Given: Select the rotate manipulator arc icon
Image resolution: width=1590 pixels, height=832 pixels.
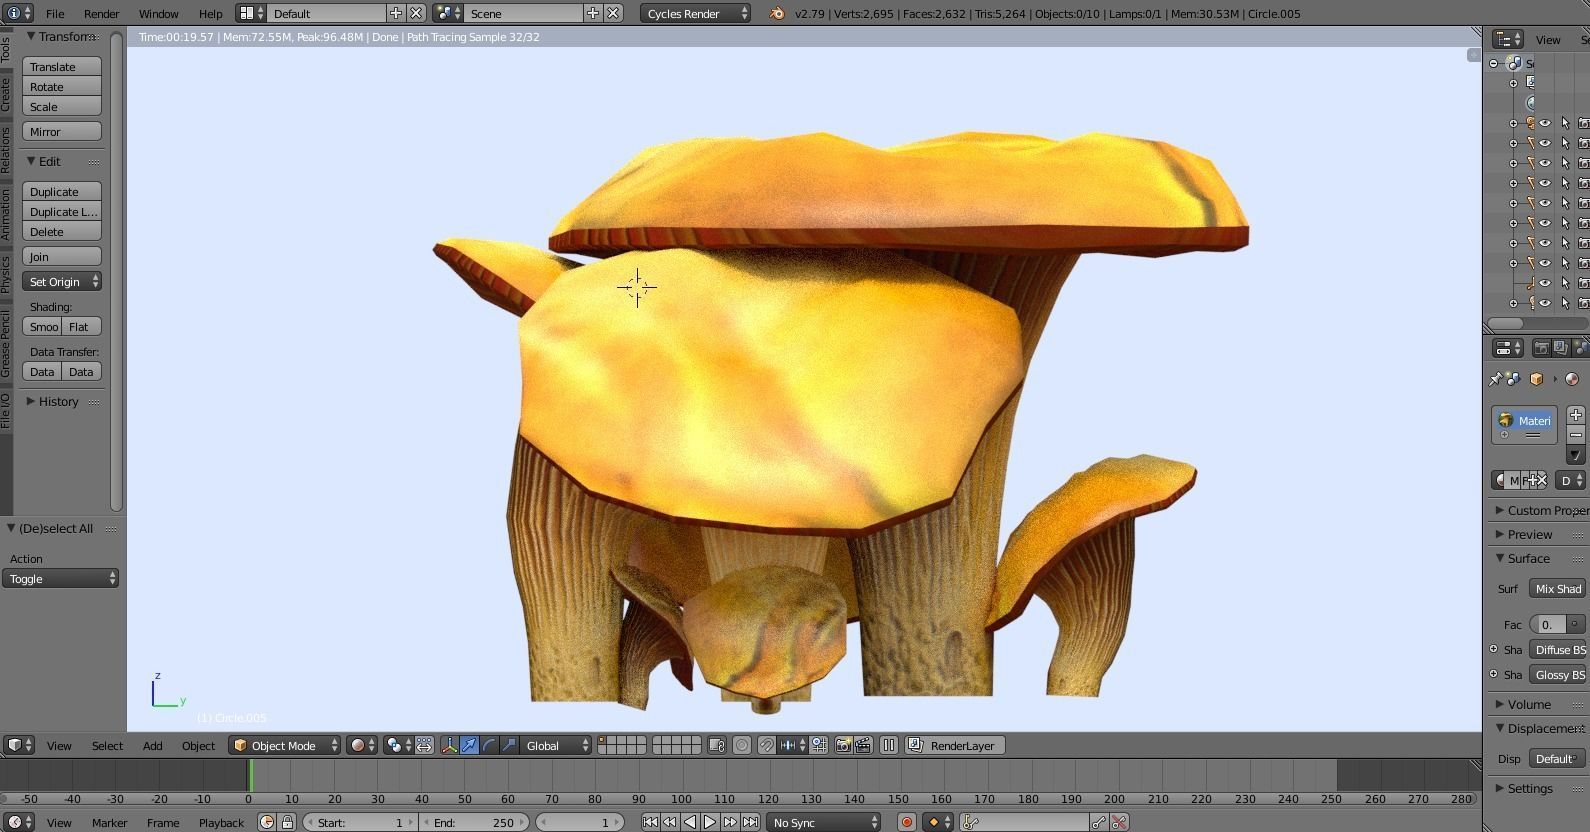Looking at the screenshot, I should pyautogui.click(x=489, y=745).
